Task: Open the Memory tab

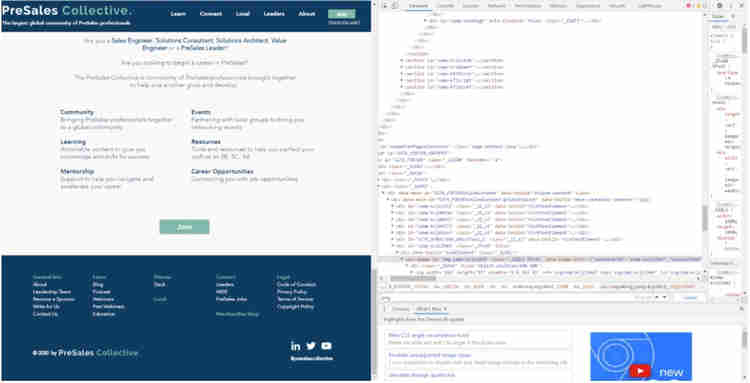Action: point(558,6)
